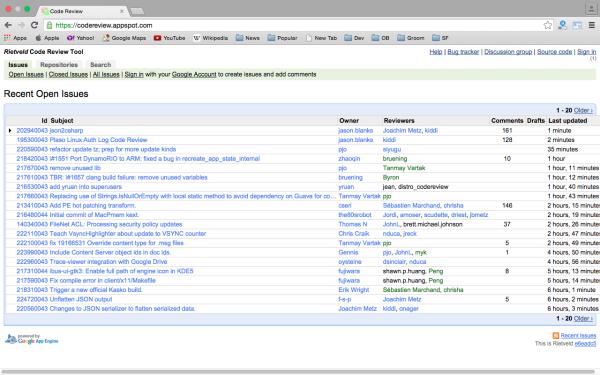600x375 pixels.
Task: Expand the json2csharp issue row triangle
Action: pos(10,130)
